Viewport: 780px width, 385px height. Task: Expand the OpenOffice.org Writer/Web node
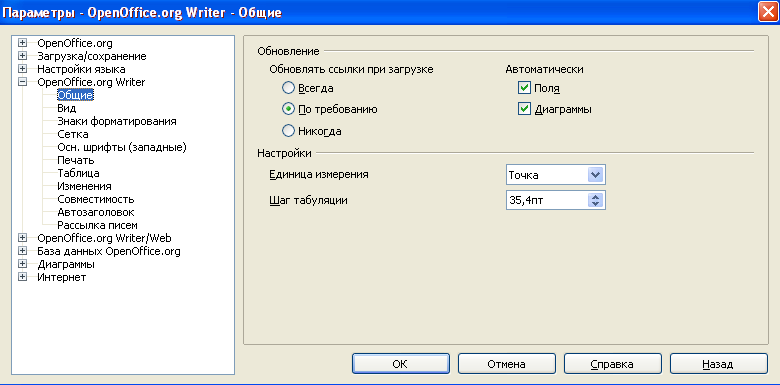tap(22, 238)
